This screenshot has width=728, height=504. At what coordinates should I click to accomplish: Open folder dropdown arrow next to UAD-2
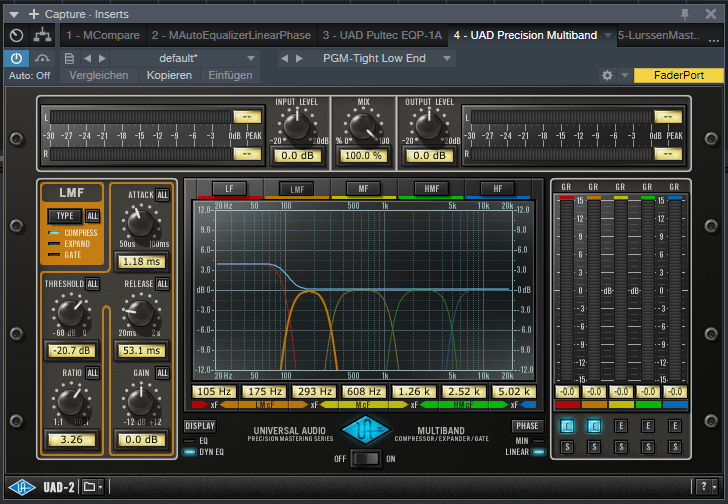click(x=101, y=487)
